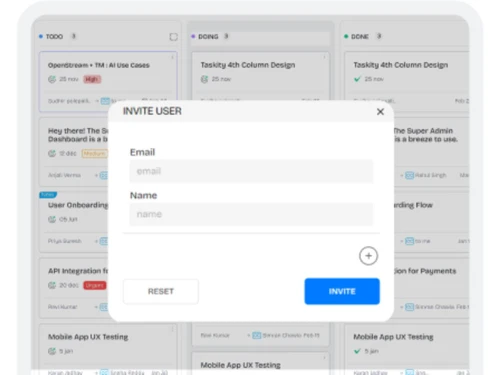The width and height of the screenshot is (500, 375).
Task: Click the INVITE USER dialog title
Action: point(152,111)
